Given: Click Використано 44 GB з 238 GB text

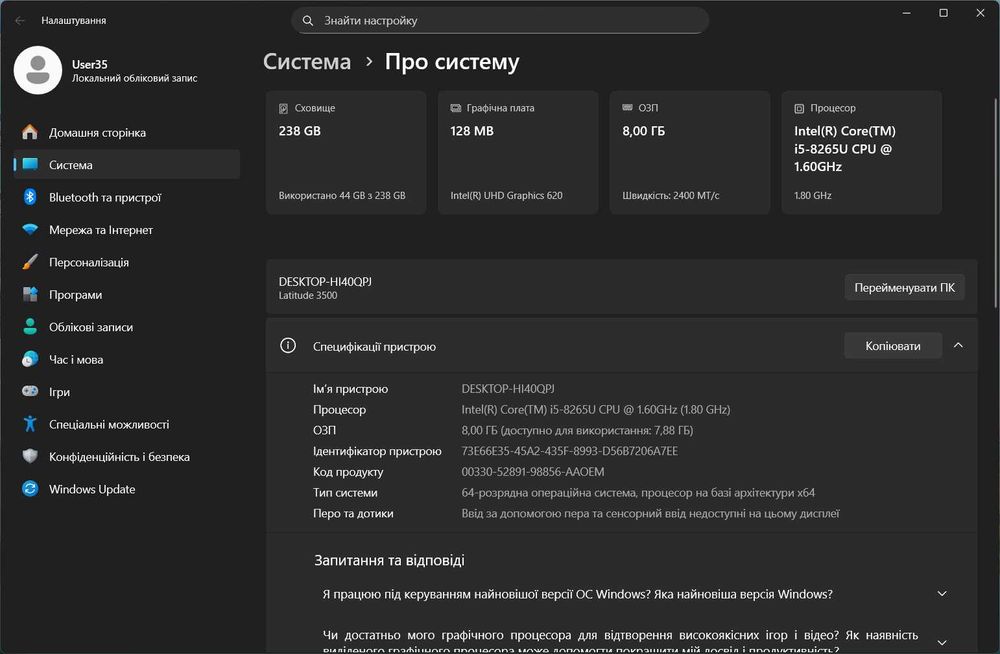Looking at the screenshot, I should tap(342, 195).
